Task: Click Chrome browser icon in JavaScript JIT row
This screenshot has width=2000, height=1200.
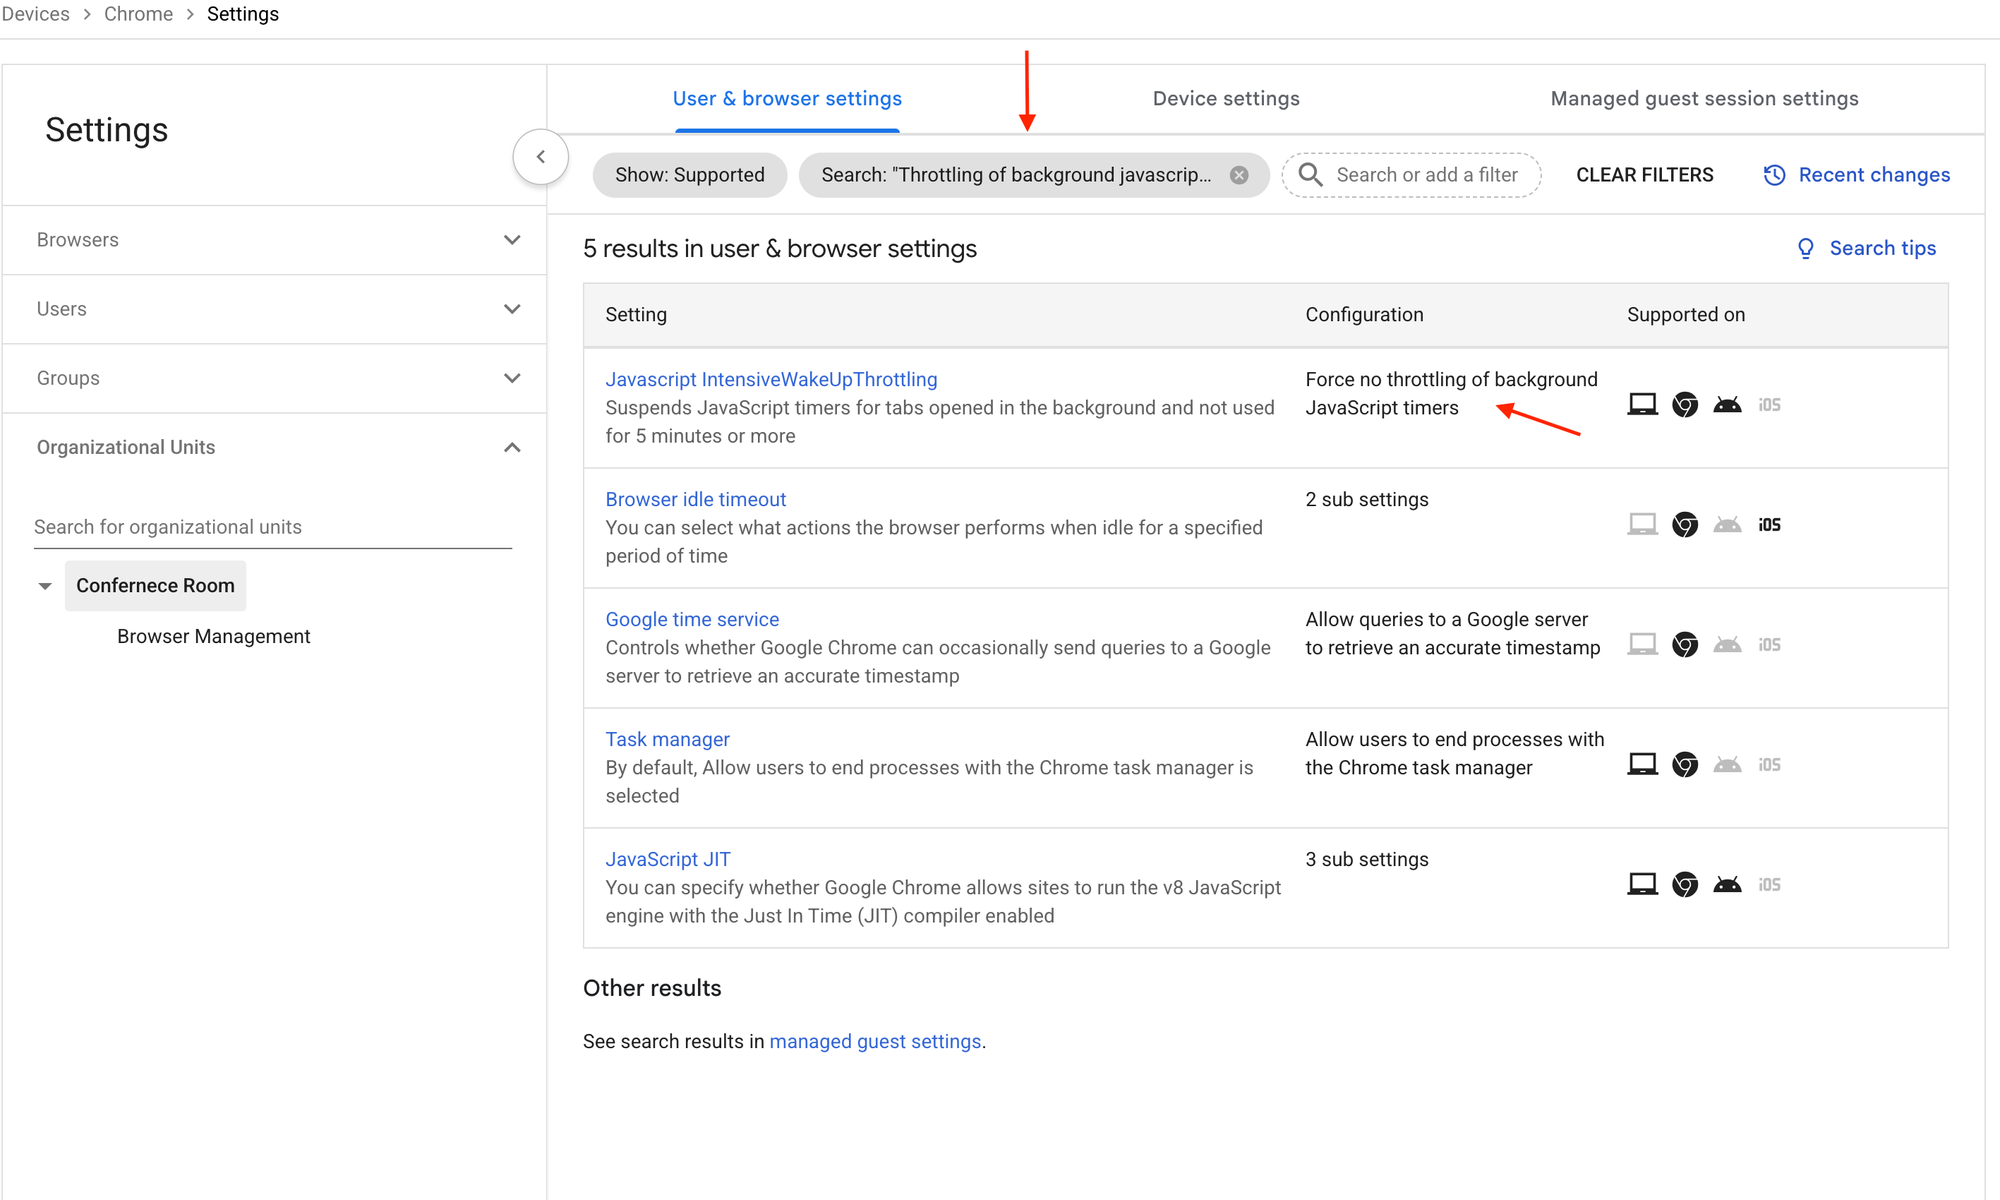Action: (x=1685, y=884)
